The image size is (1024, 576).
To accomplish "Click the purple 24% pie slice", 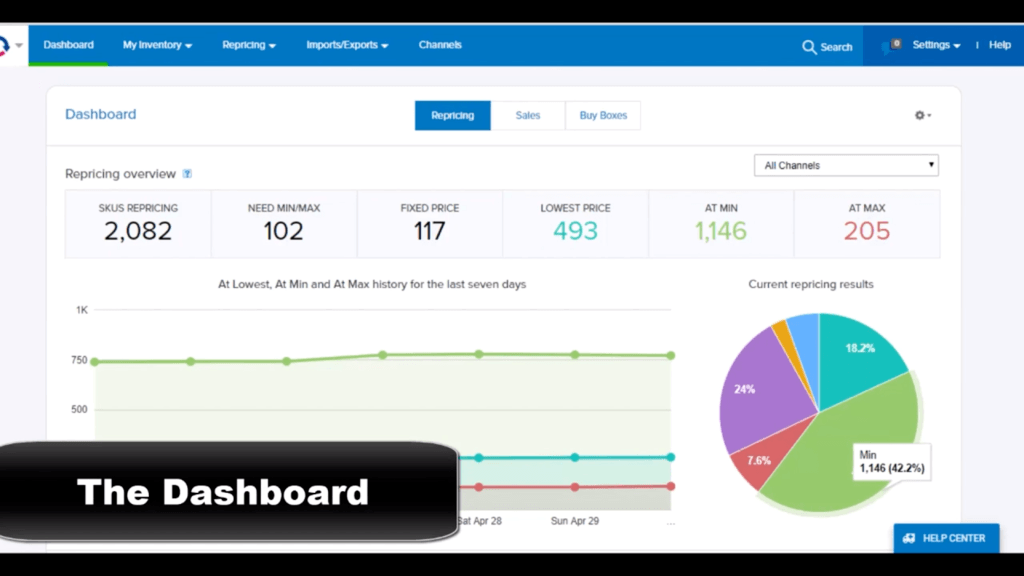I will pyautogui.click(x=760, y=392).
